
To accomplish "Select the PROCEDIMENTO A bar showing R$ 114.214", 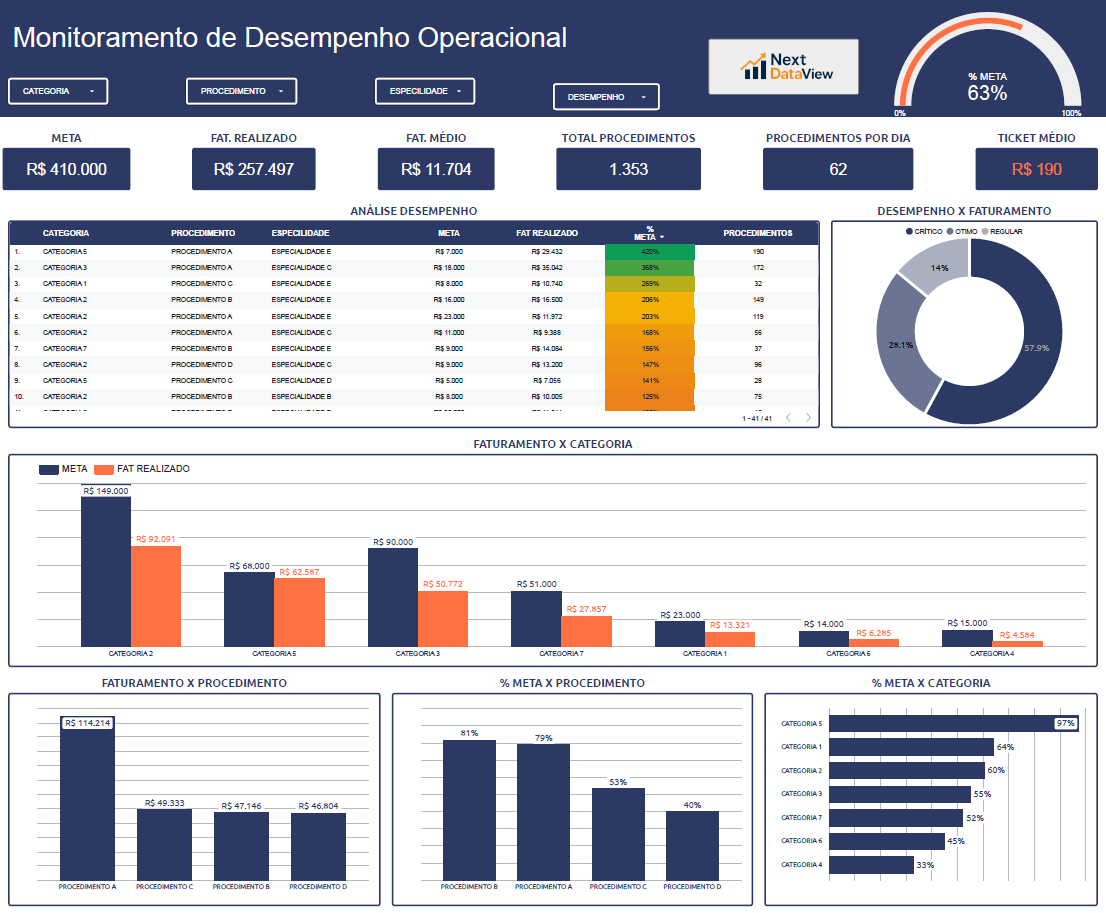I will click(87, 798).
